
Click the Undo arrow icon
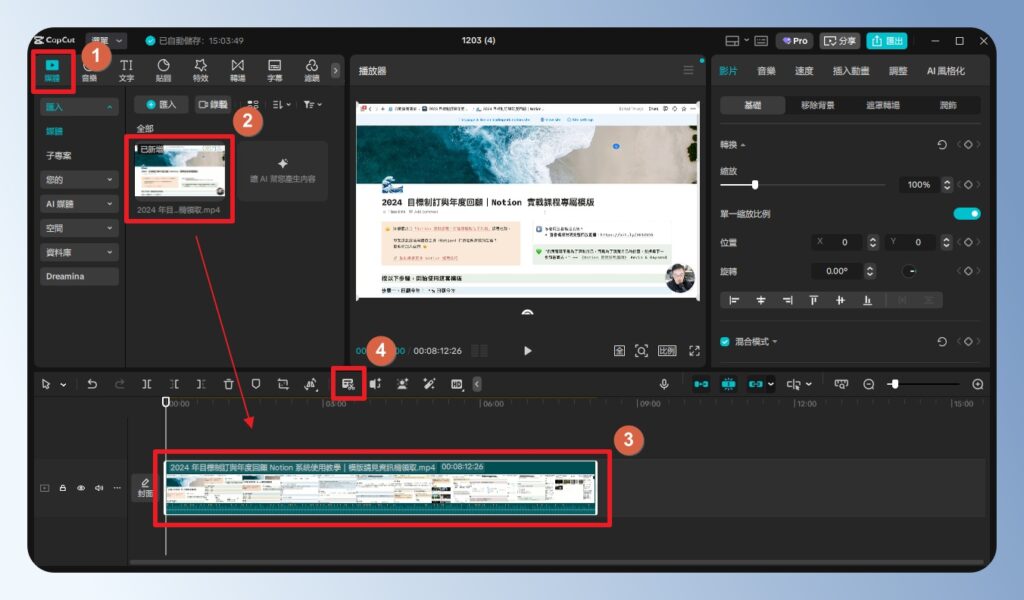coord(93,385)
